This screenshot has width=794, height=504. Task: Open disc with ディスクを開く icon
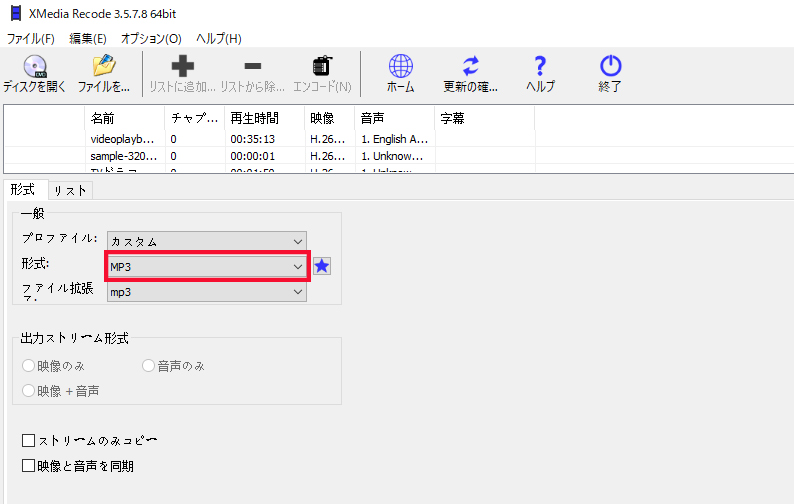[x=34, y=66]
